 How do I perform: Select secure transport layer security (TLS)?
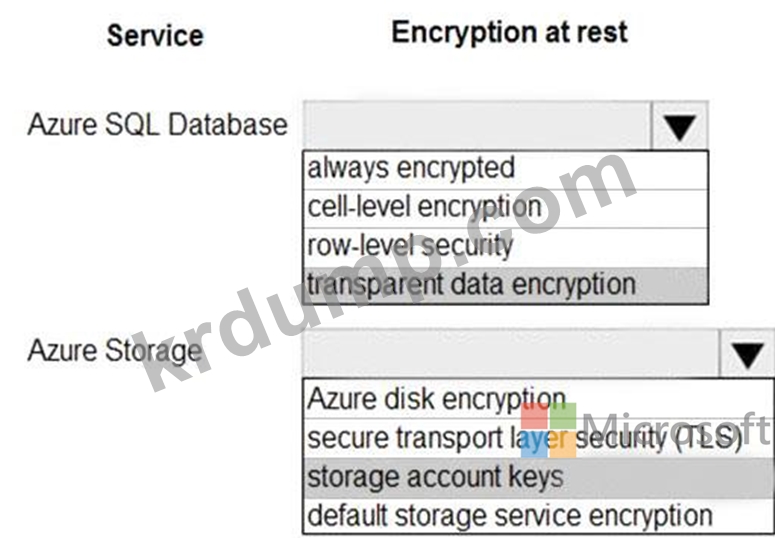coord(539,439)
